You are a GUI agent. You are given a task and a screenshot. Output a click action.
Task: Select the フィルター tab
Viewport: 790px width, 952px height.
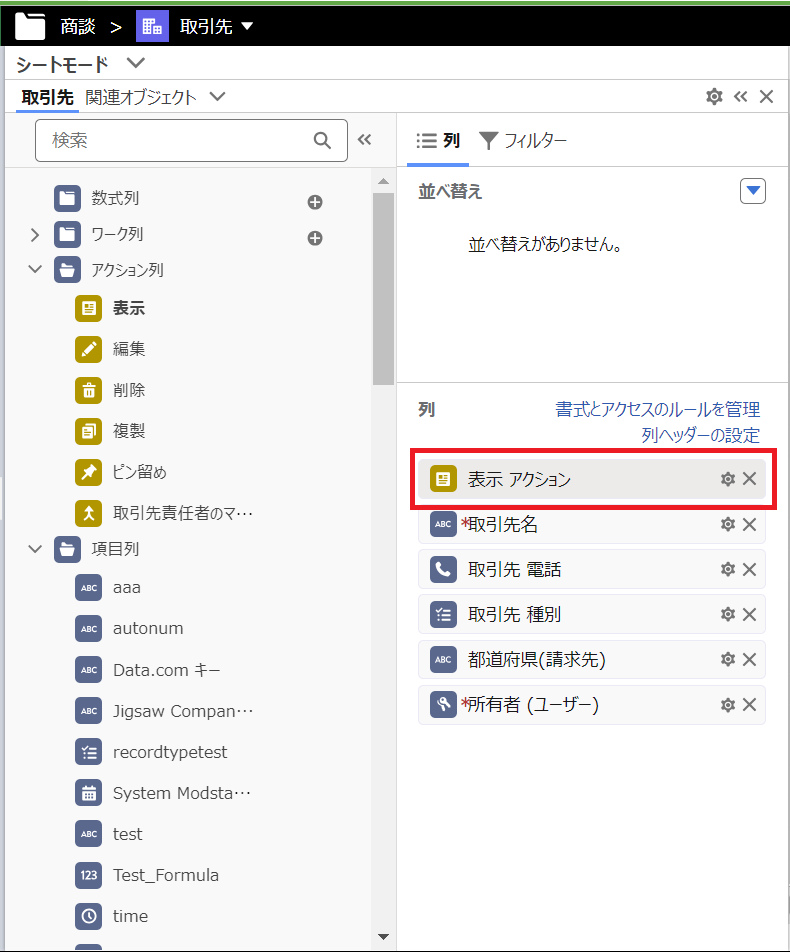(x=523, y=141)
